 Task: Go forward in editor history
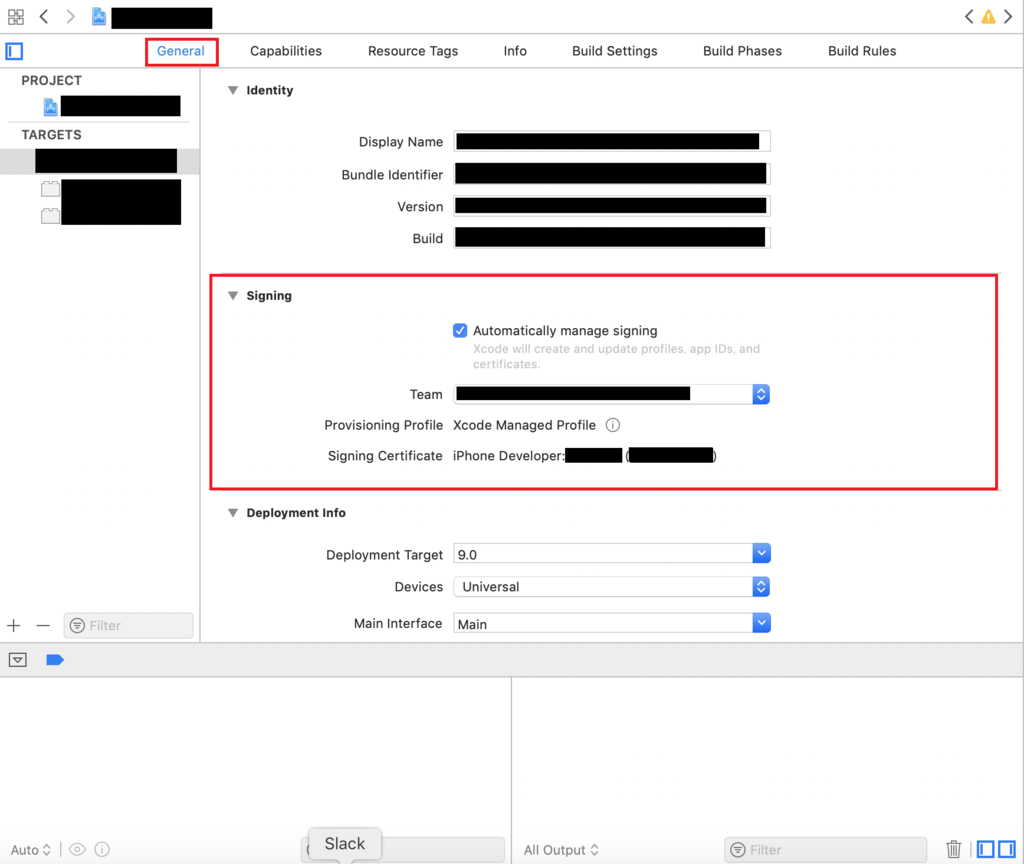70,16
